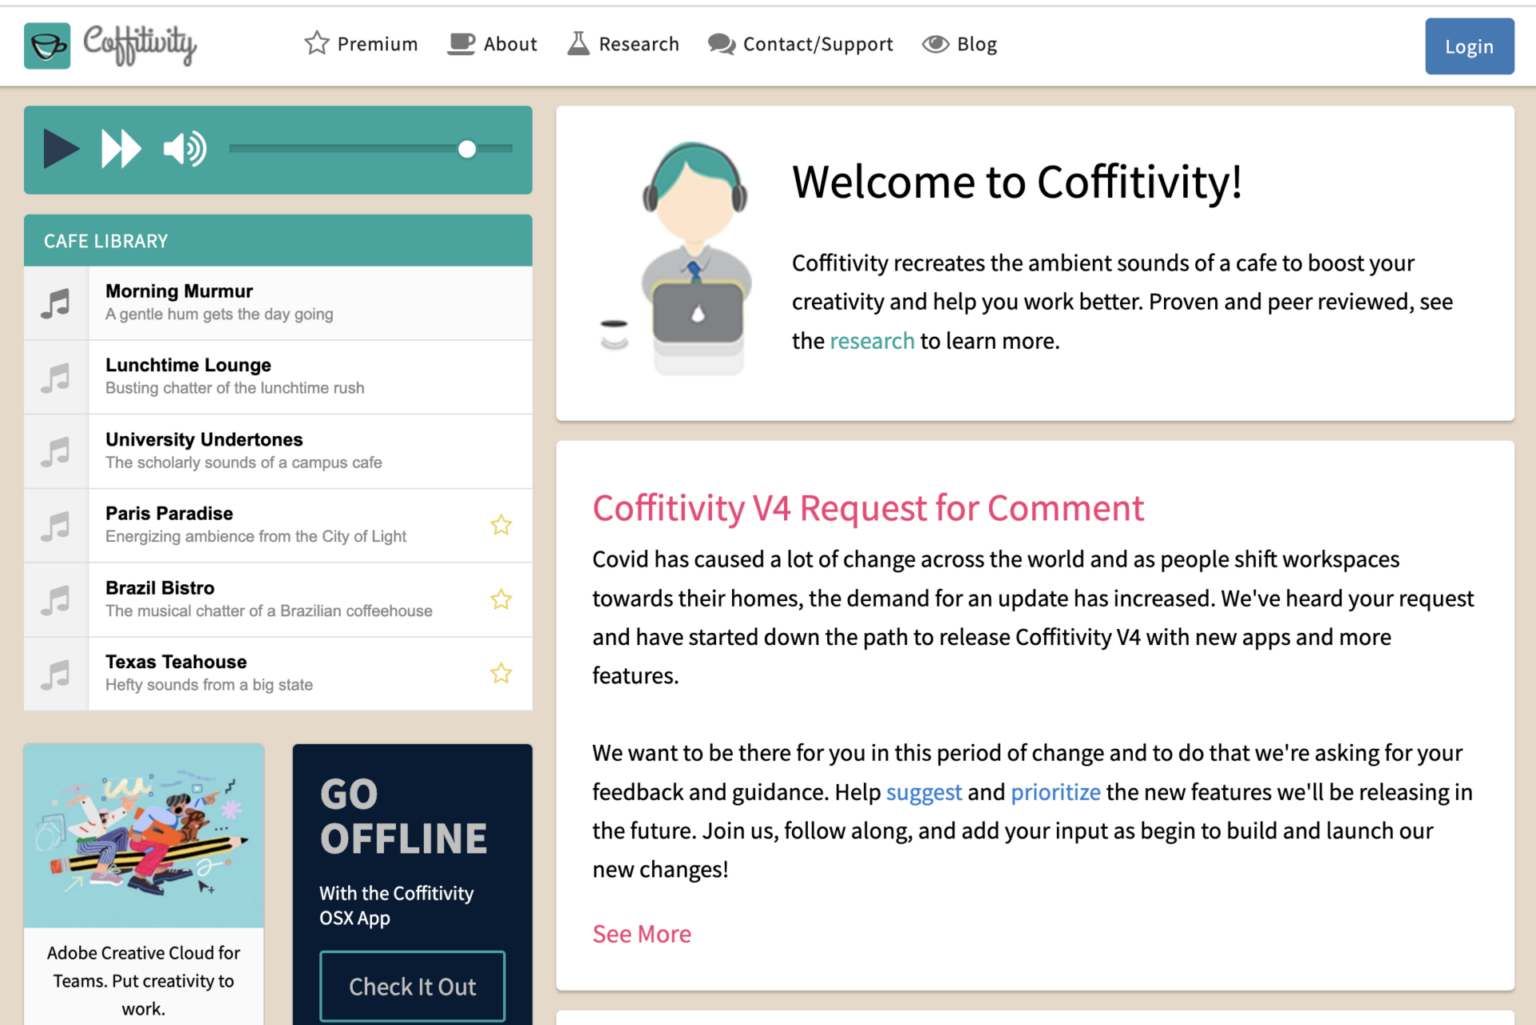
Task: Open the Premium menu item
Action: pyautogui.click(x=378, y=43)
